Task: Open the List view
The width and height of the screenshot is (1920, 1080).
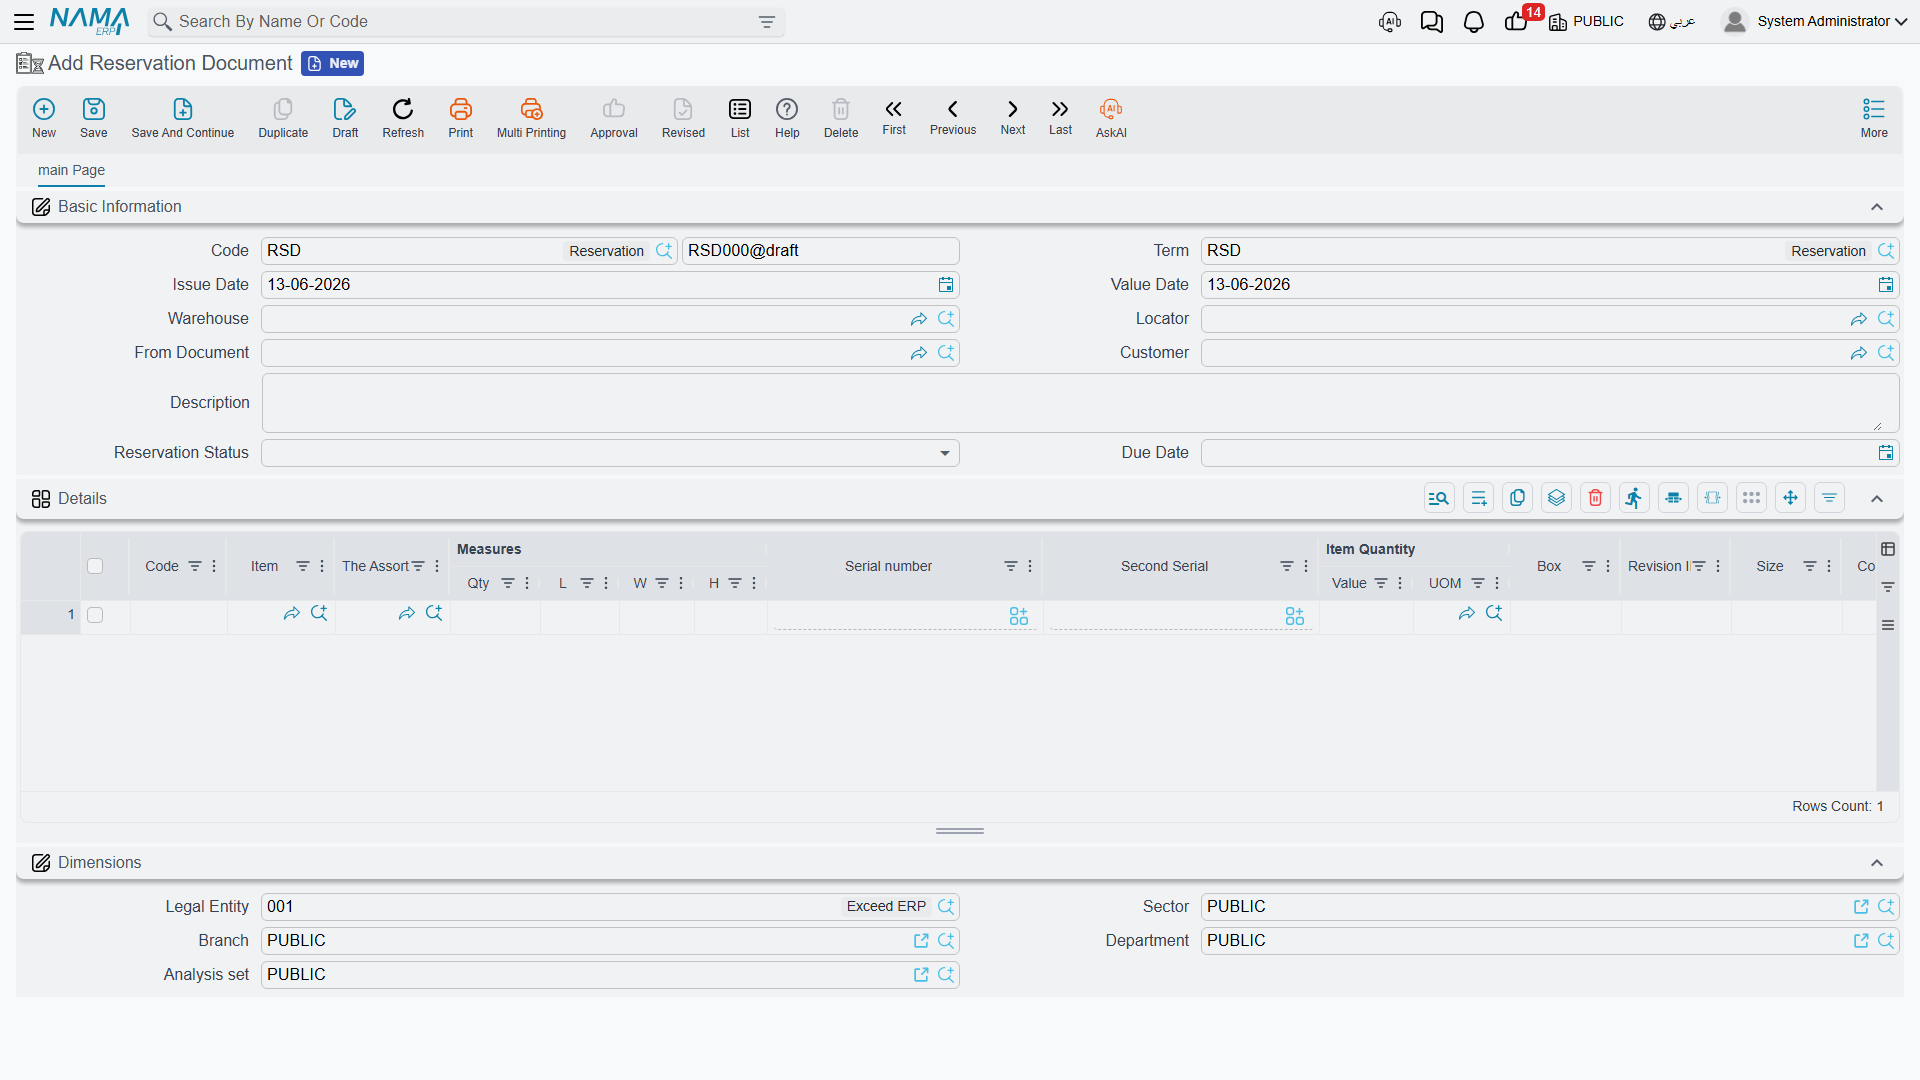Action: pos(740,118)
